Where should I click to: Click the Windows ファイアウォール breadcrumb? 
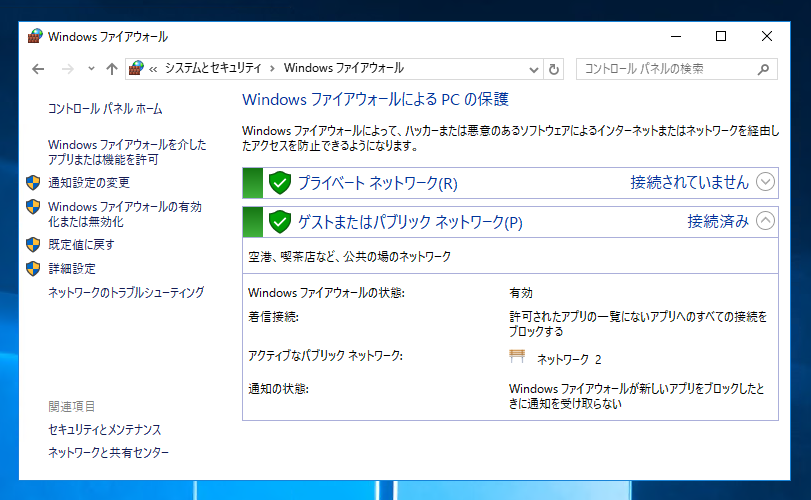point(343,68)
